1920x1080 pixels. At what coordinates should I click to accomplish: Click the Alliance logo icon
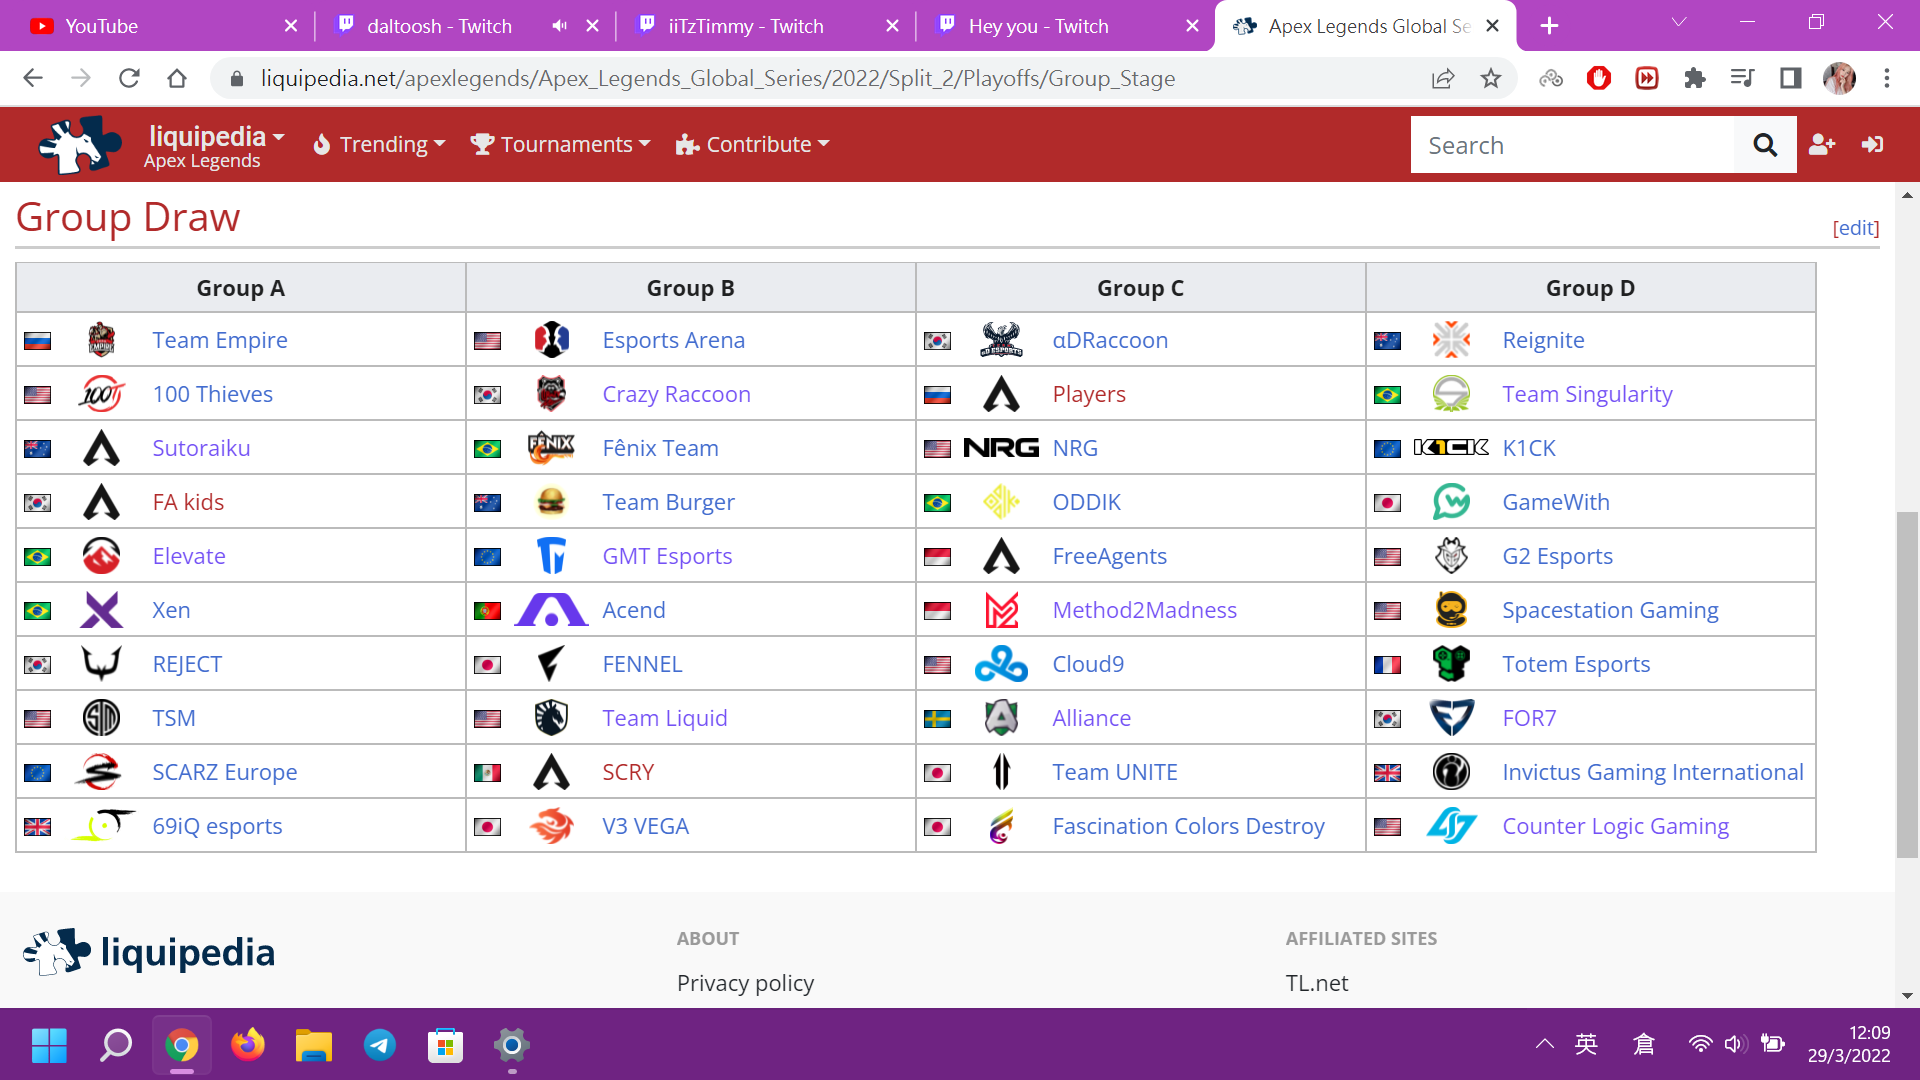click(x=1001, y=718)
